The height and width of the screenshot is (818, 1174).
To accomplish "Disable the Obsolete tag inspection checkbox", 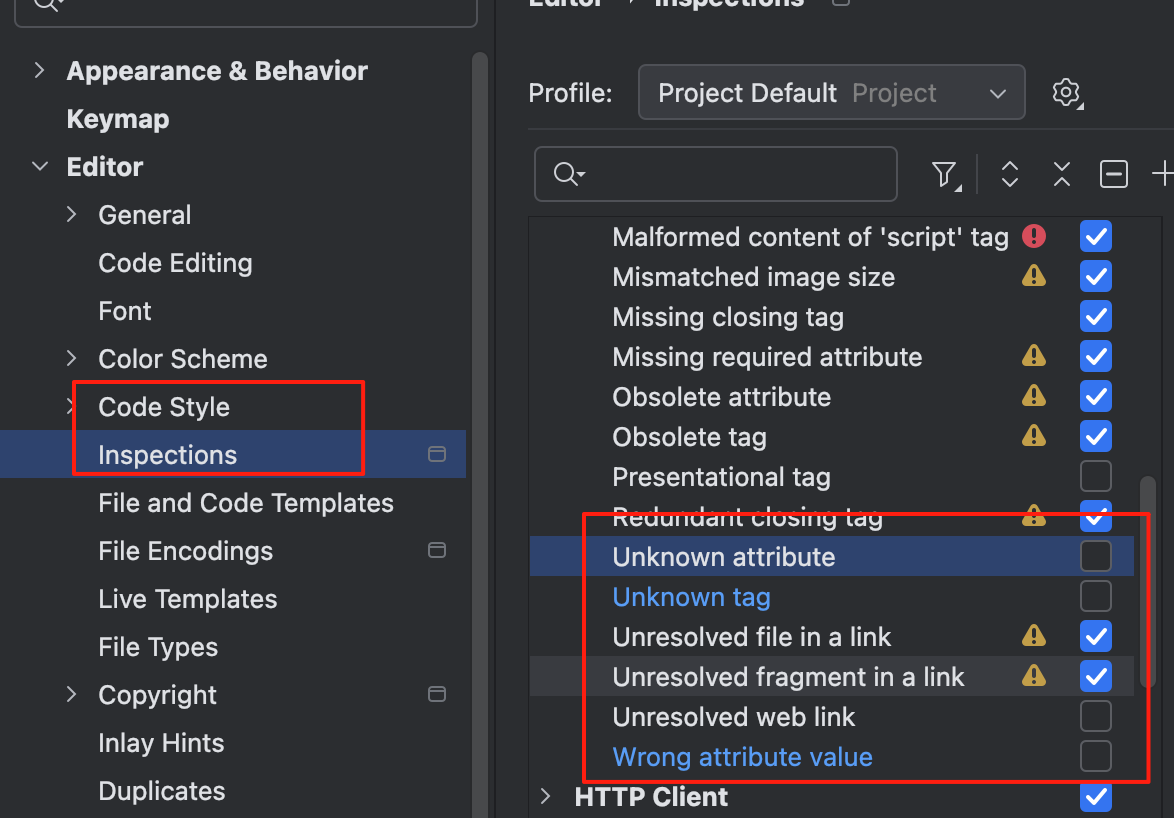I will click(x=1095, y=436).
